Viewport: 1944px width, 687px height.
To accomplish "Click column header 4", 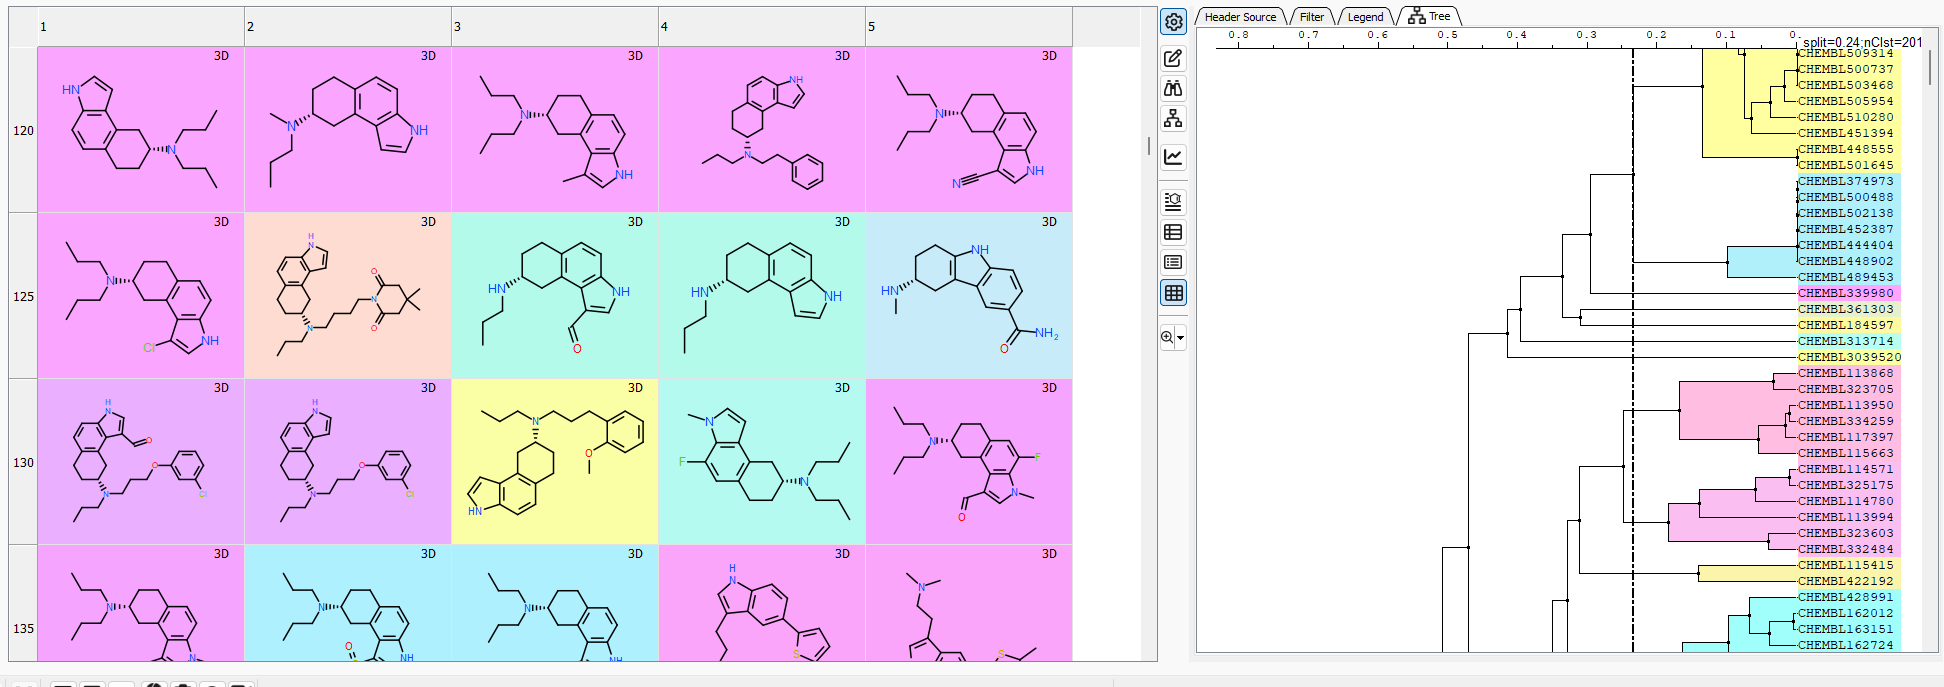I will point(762,27).
